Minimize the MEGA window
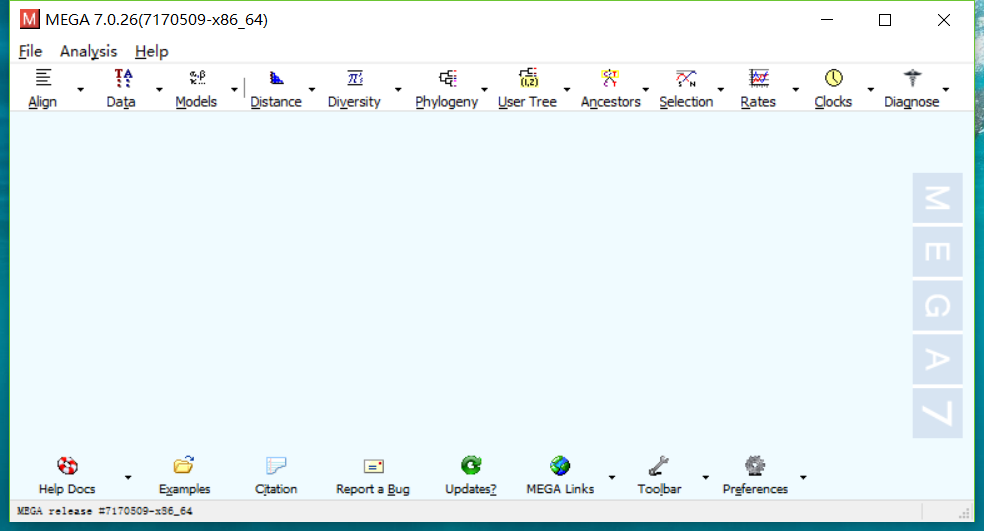This screenshot has width=984, height=531. pos(827,20)
